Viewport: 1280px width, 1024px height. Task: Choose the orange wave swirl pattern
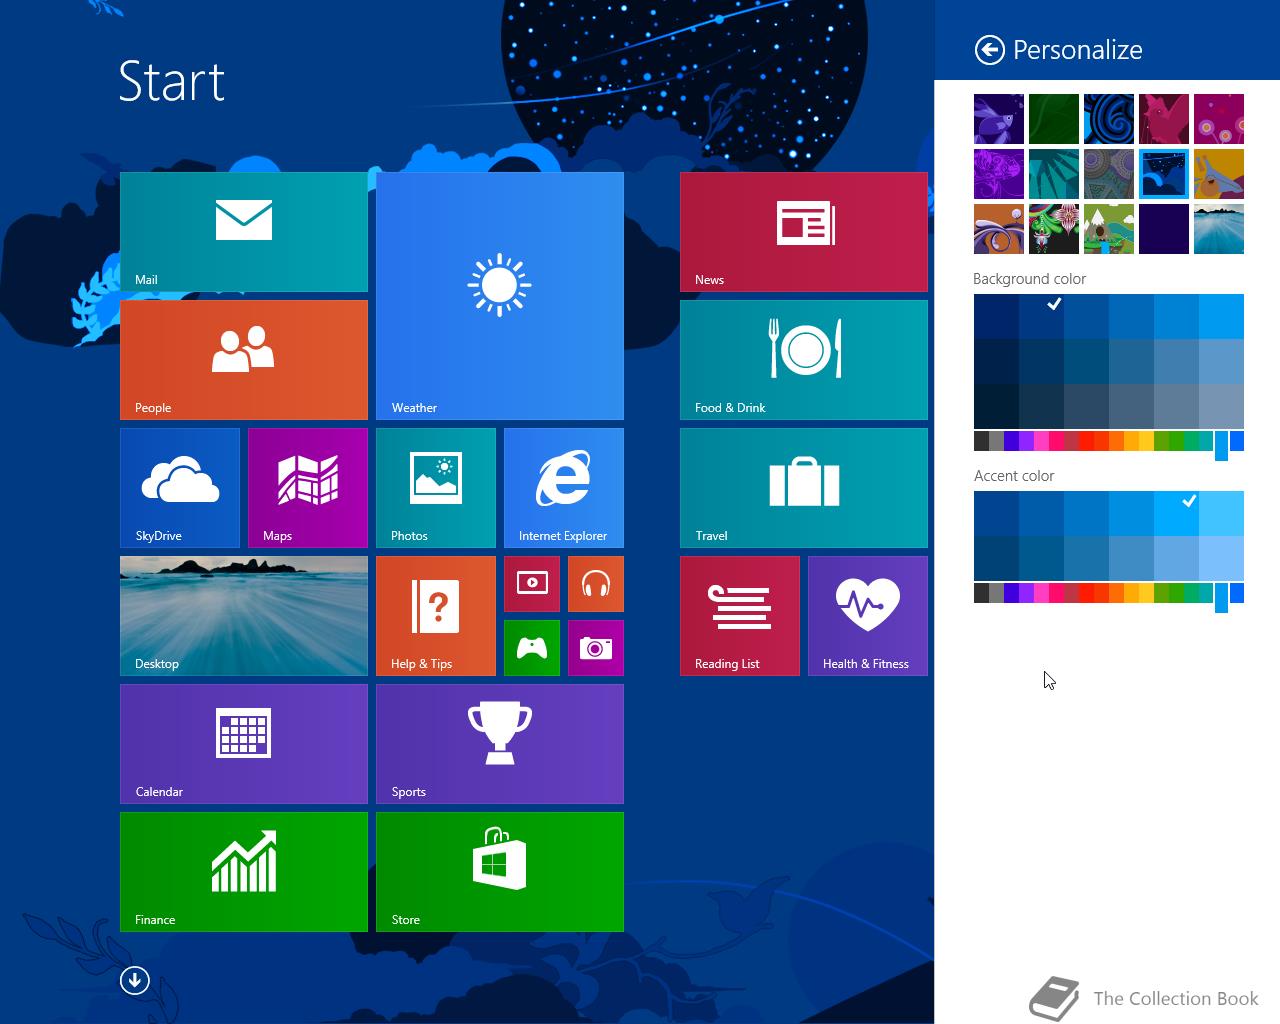tap(999, 229)
